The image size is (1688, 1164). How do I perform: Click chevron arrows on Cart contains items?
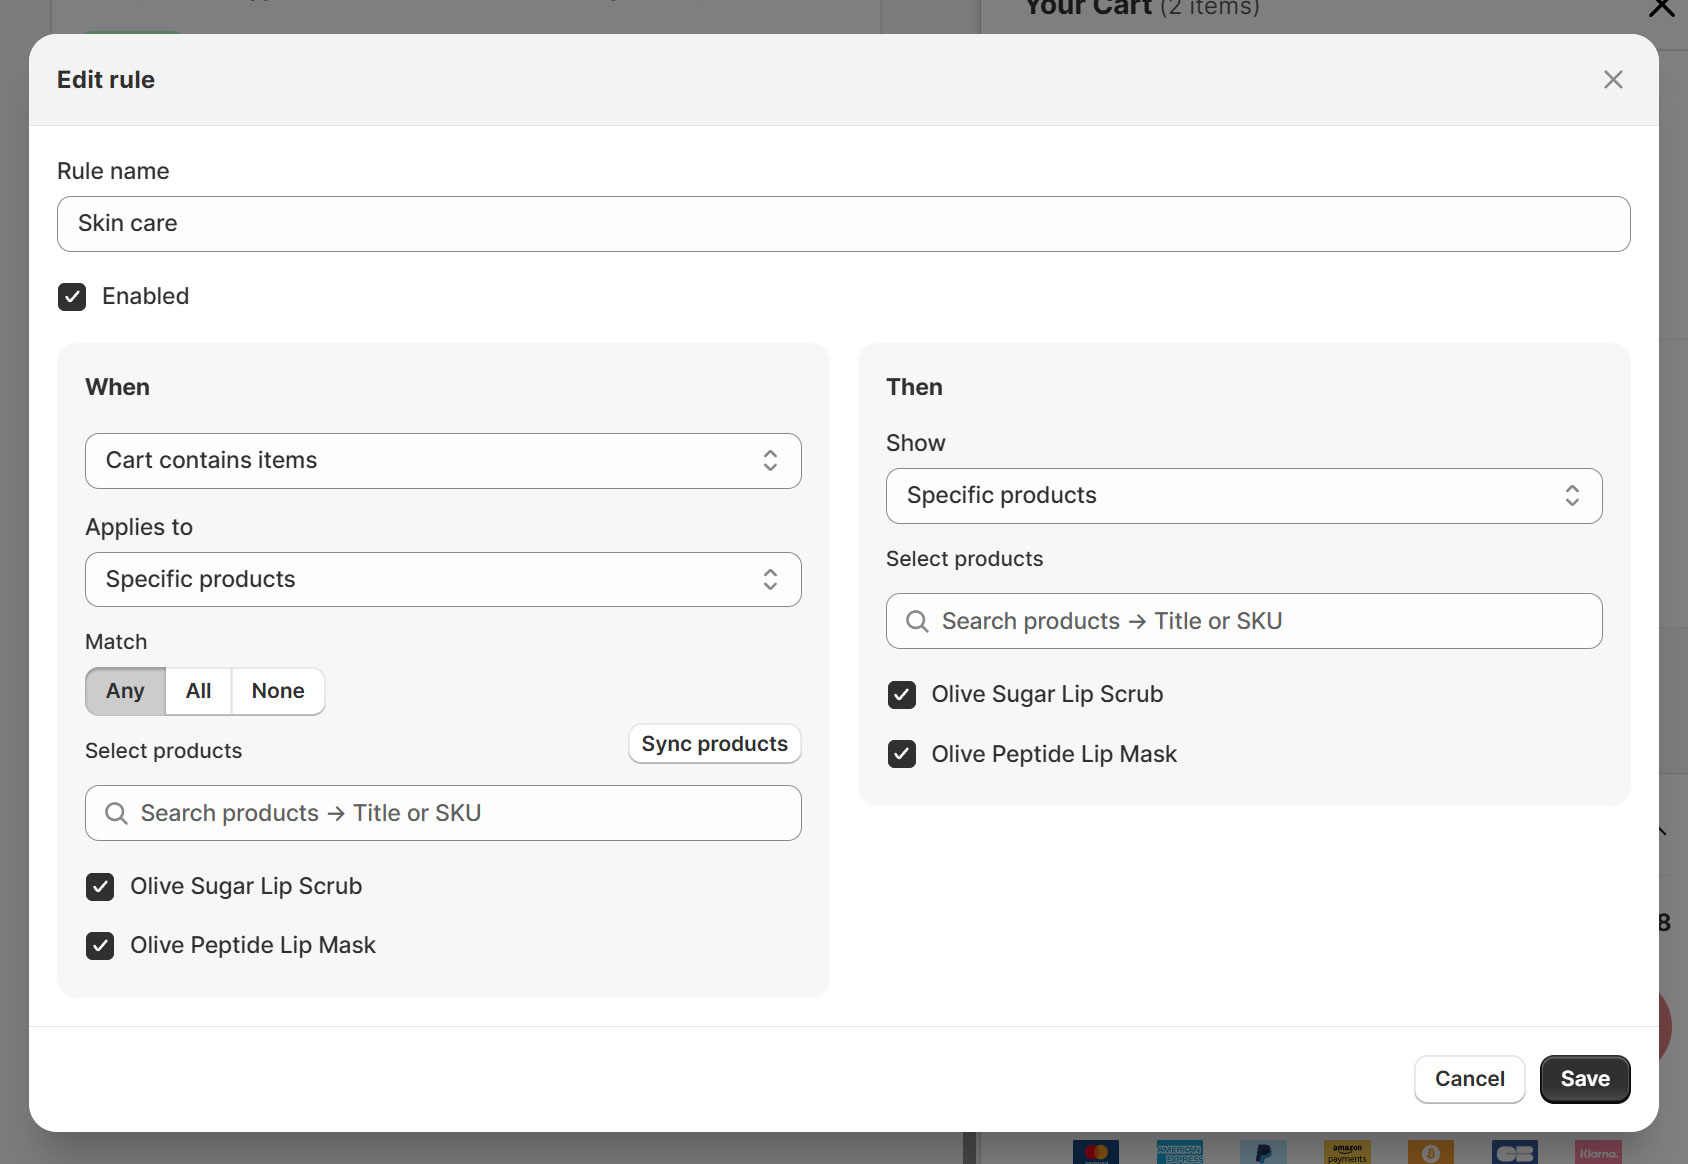pos(770,461)
